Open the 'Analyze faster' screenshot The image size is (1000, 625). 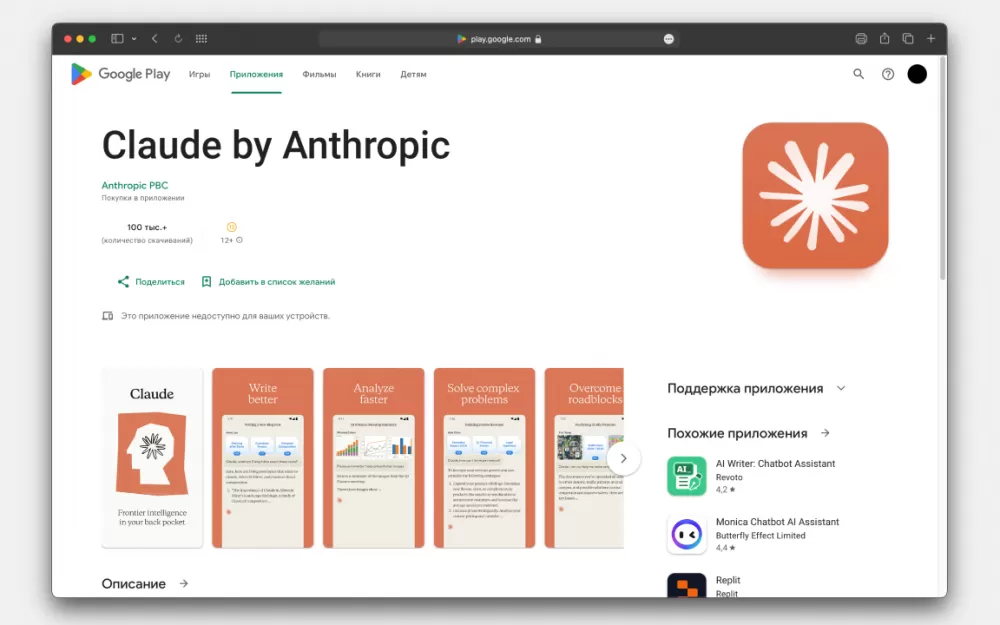(x=374, y=458)
